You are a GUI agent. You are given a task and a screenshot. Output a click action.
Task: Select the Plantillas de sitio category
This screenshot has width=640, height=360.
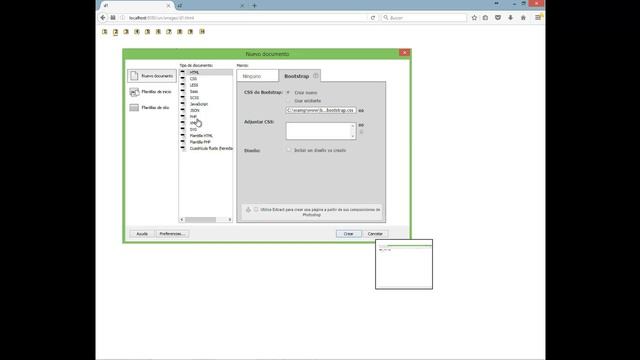point(149,108)
